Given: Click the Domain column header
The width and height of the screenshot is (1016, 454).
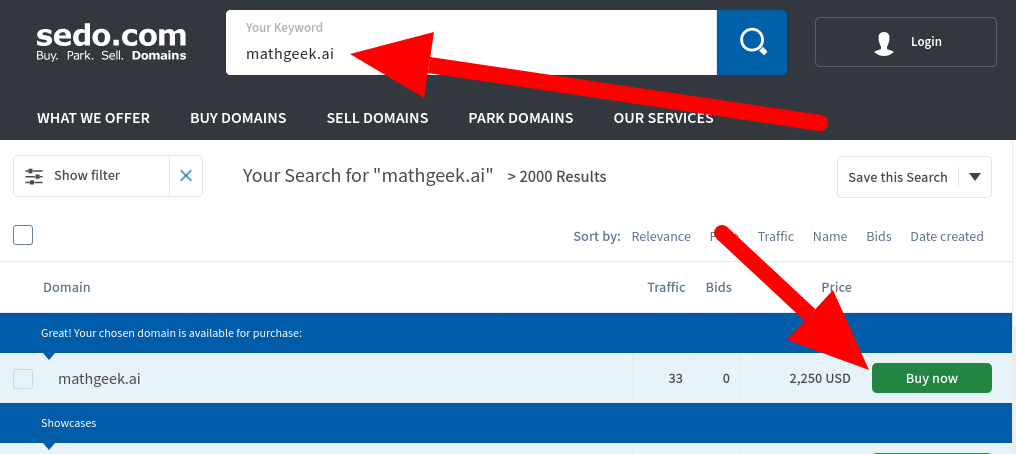Looking at the screenshot, I should (x=67, y=287).
